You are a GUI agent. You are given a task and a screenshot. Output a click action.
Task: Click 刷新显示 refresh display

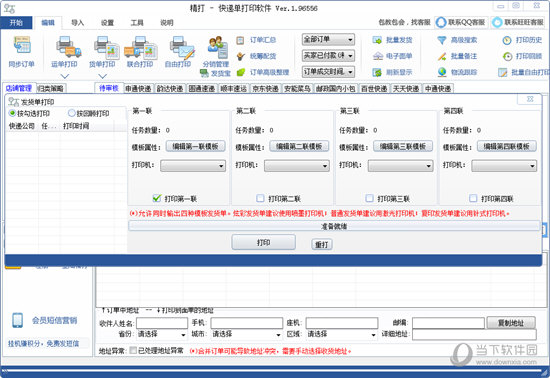[x=392, y=72]
